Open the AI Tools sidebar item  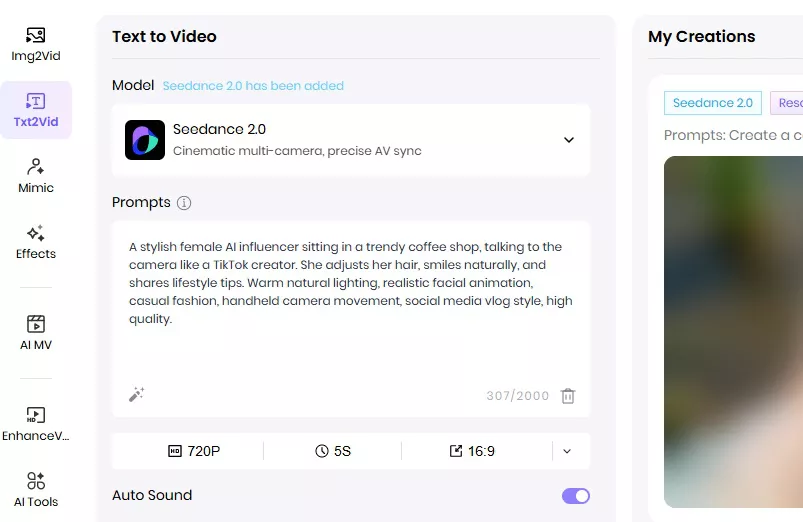[36, 490]
